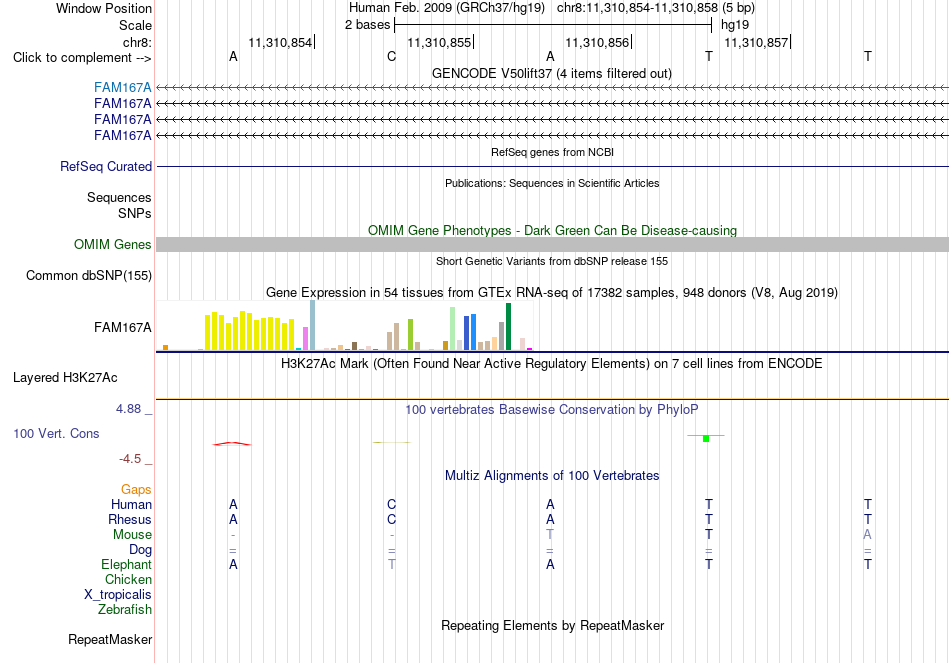Click 'Click to complement -->' to complement the bases
Viewport: 950px width, 663px height.
[x=82, y=58]
